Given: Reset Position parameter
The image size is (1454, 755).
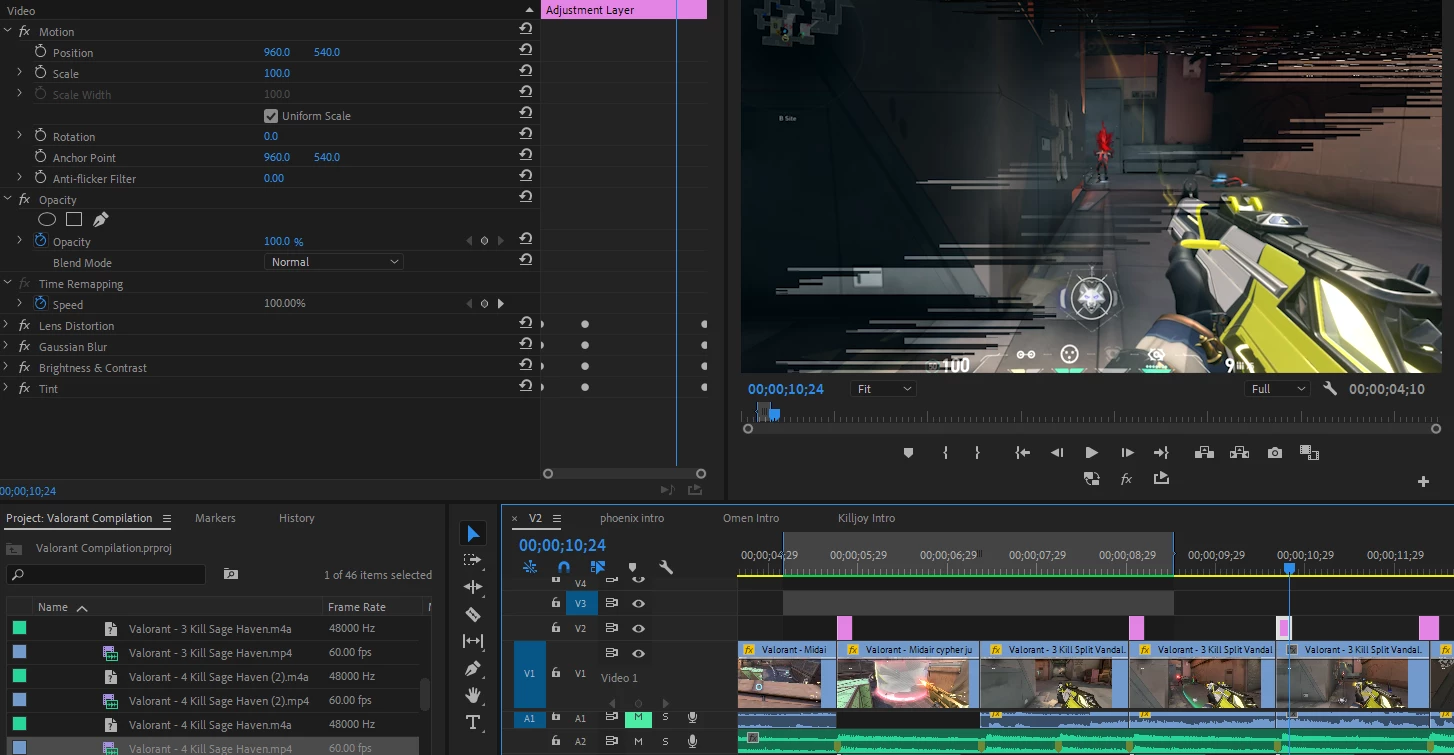Looking at the screenshot, I should (525, 50).
